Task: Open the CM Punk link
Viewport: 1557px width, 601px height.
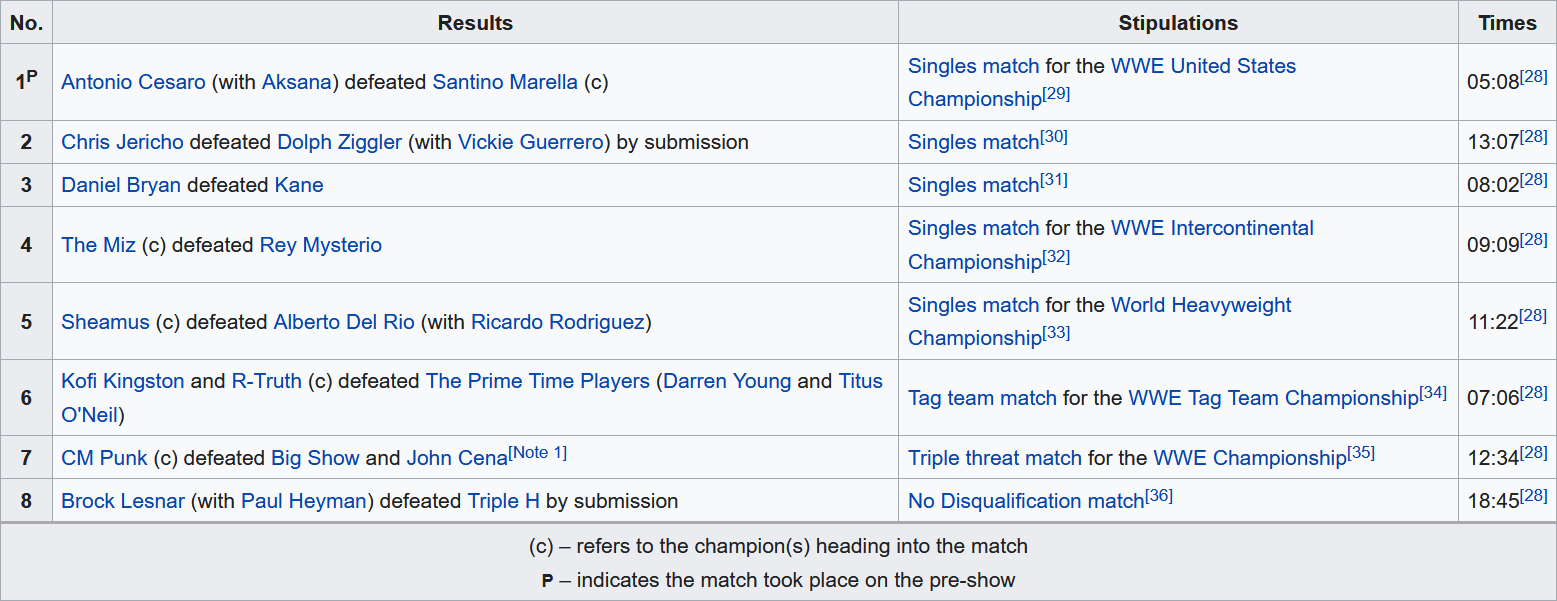Action: click(104, 458)
